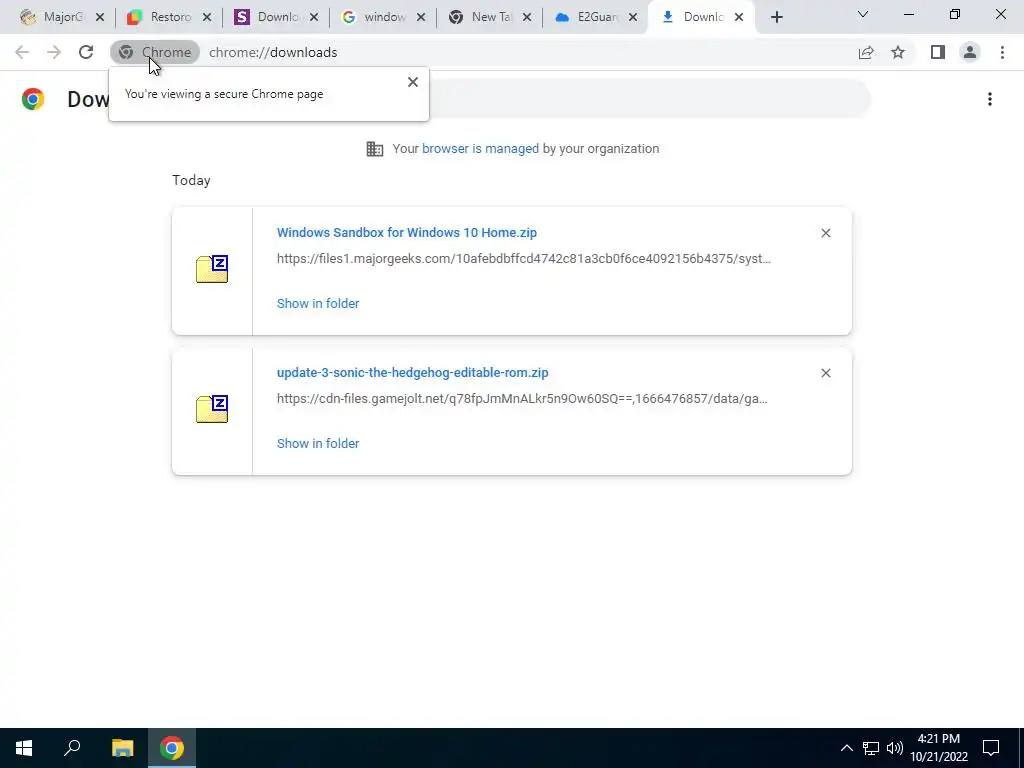Open taskbar search magnifier
This screenshot has height=768, width=1024.
click(72, 748)
